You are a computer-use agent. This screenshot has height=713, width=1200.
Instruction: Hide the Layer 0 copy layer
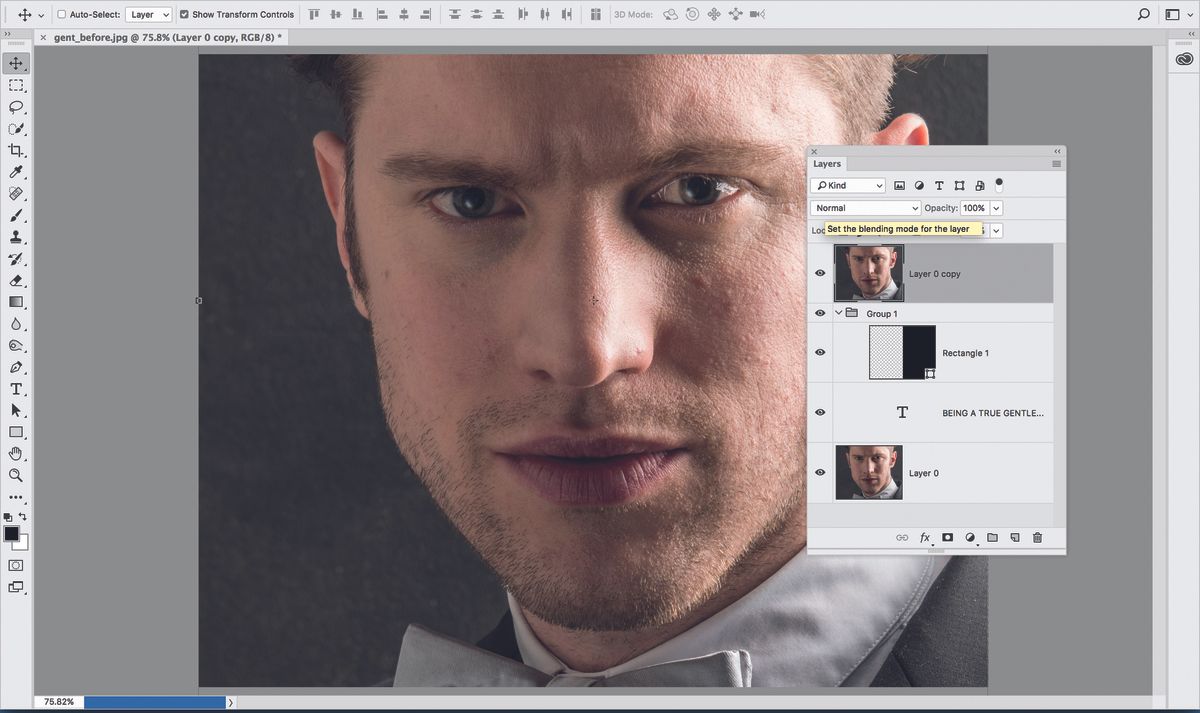point(820,272)
